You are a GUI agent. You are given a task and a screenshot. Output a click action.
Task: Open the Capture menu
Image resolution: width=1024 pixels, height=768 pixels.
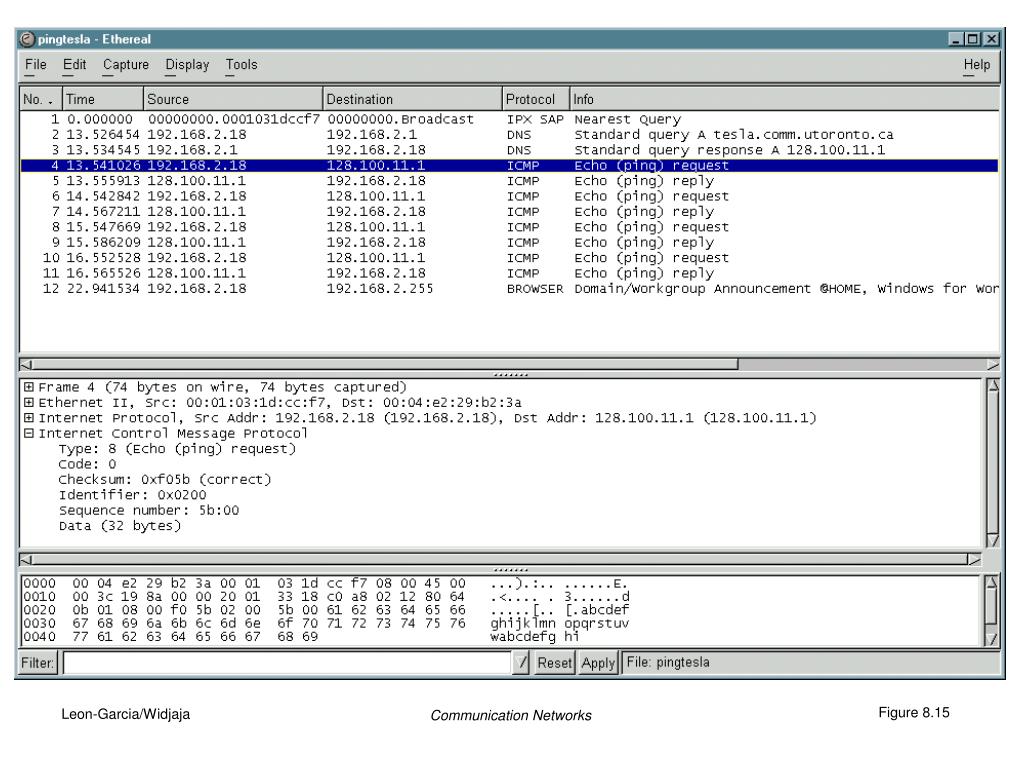[126, 65]
